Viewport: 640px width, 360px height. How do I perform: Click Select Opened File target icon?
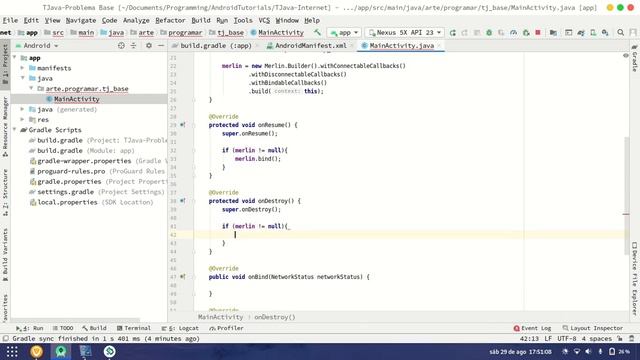(x=121, y=46)
